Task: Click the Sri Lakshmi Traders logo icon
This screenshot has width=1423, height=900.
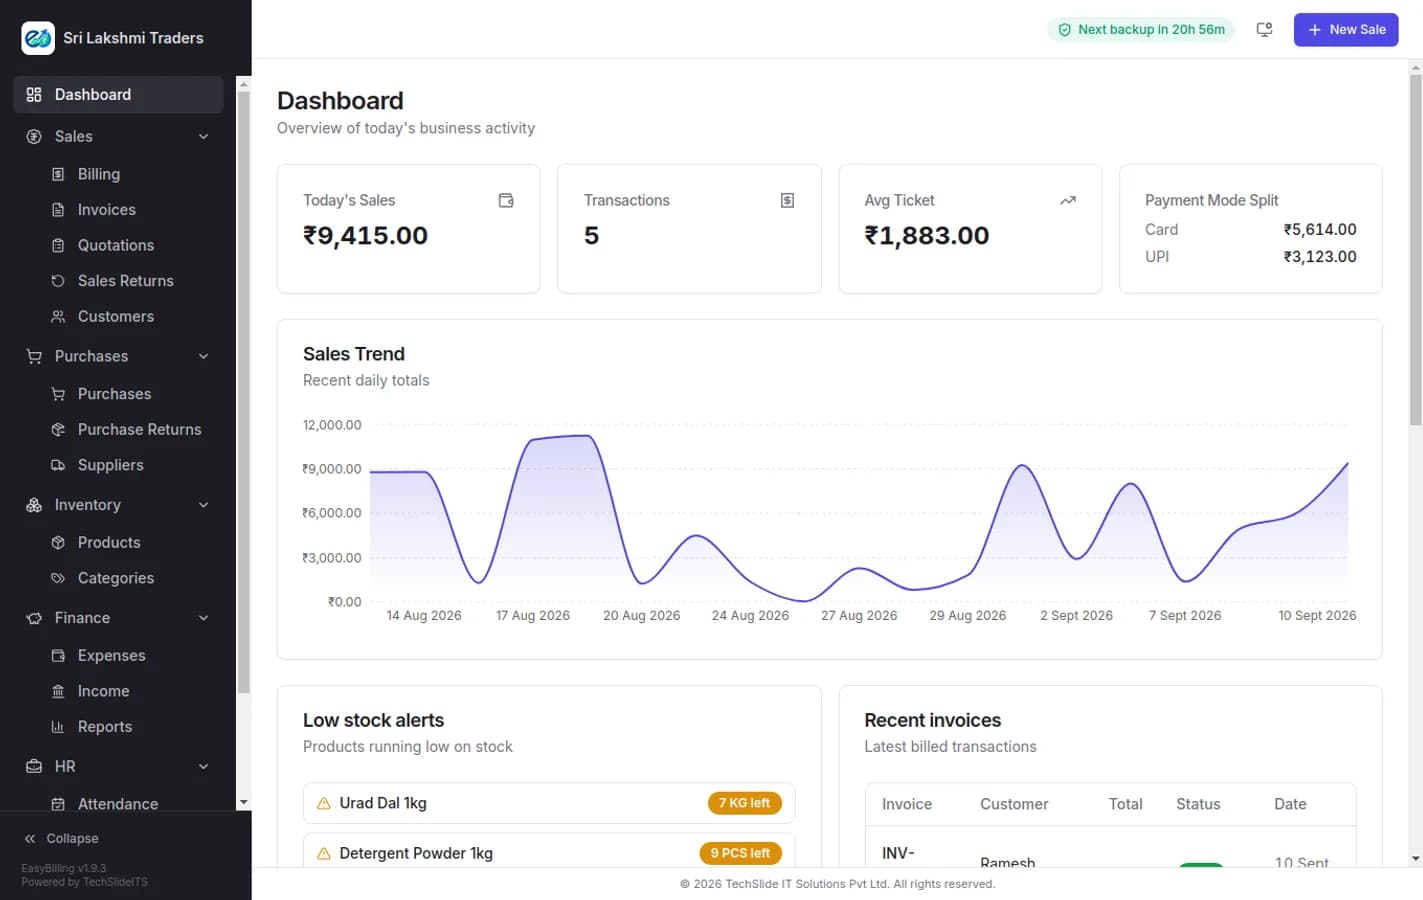Action: (38, 38)
